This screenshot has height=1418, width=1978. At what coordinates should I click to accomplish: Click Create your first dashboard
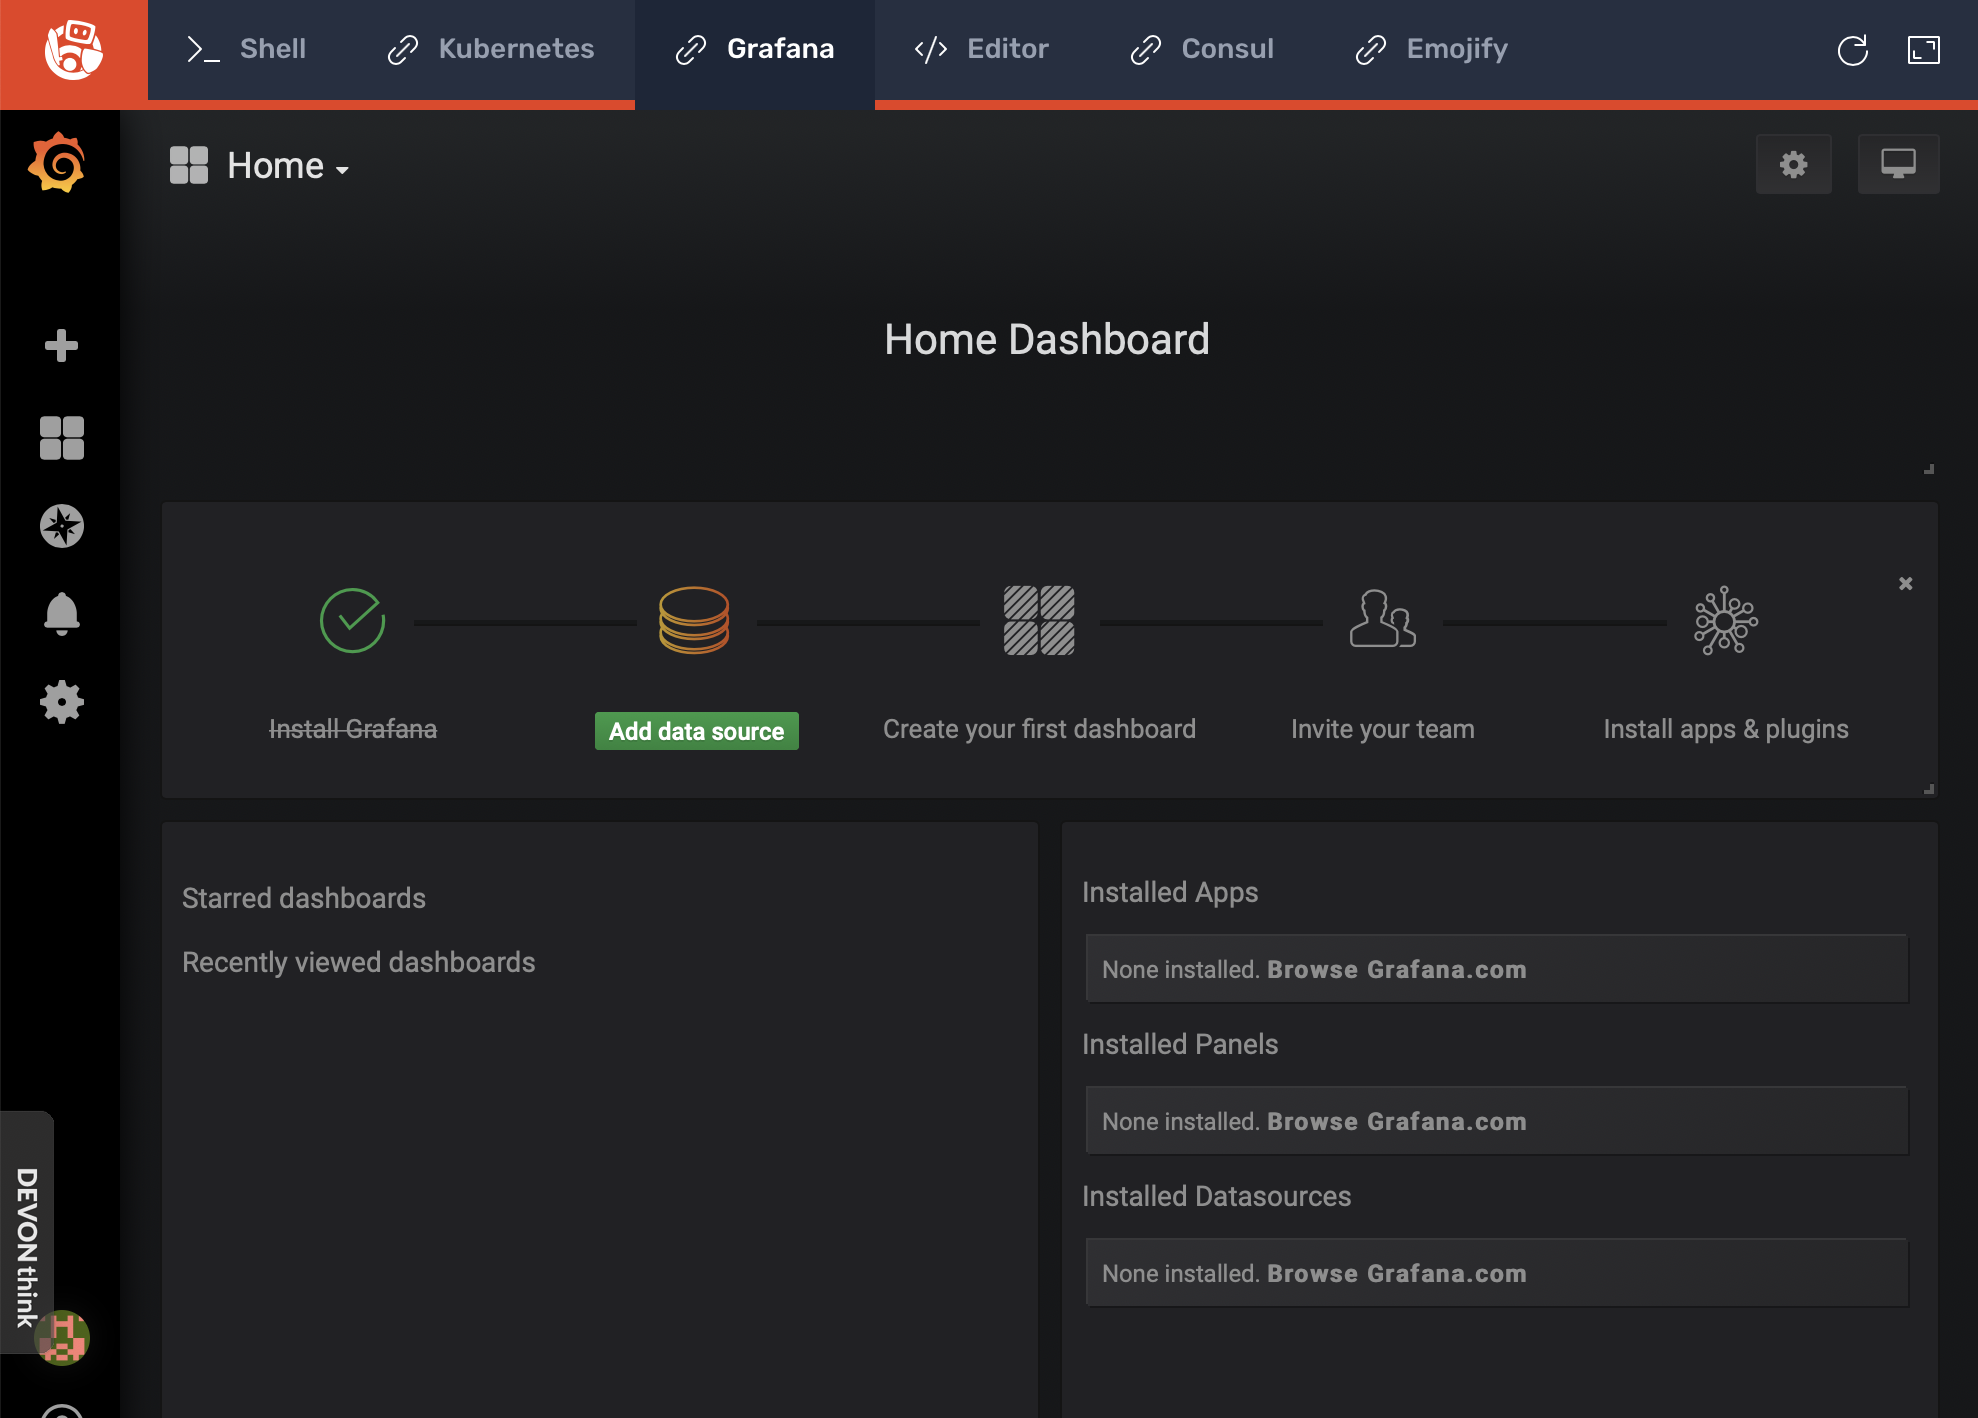pos(1039,729)
